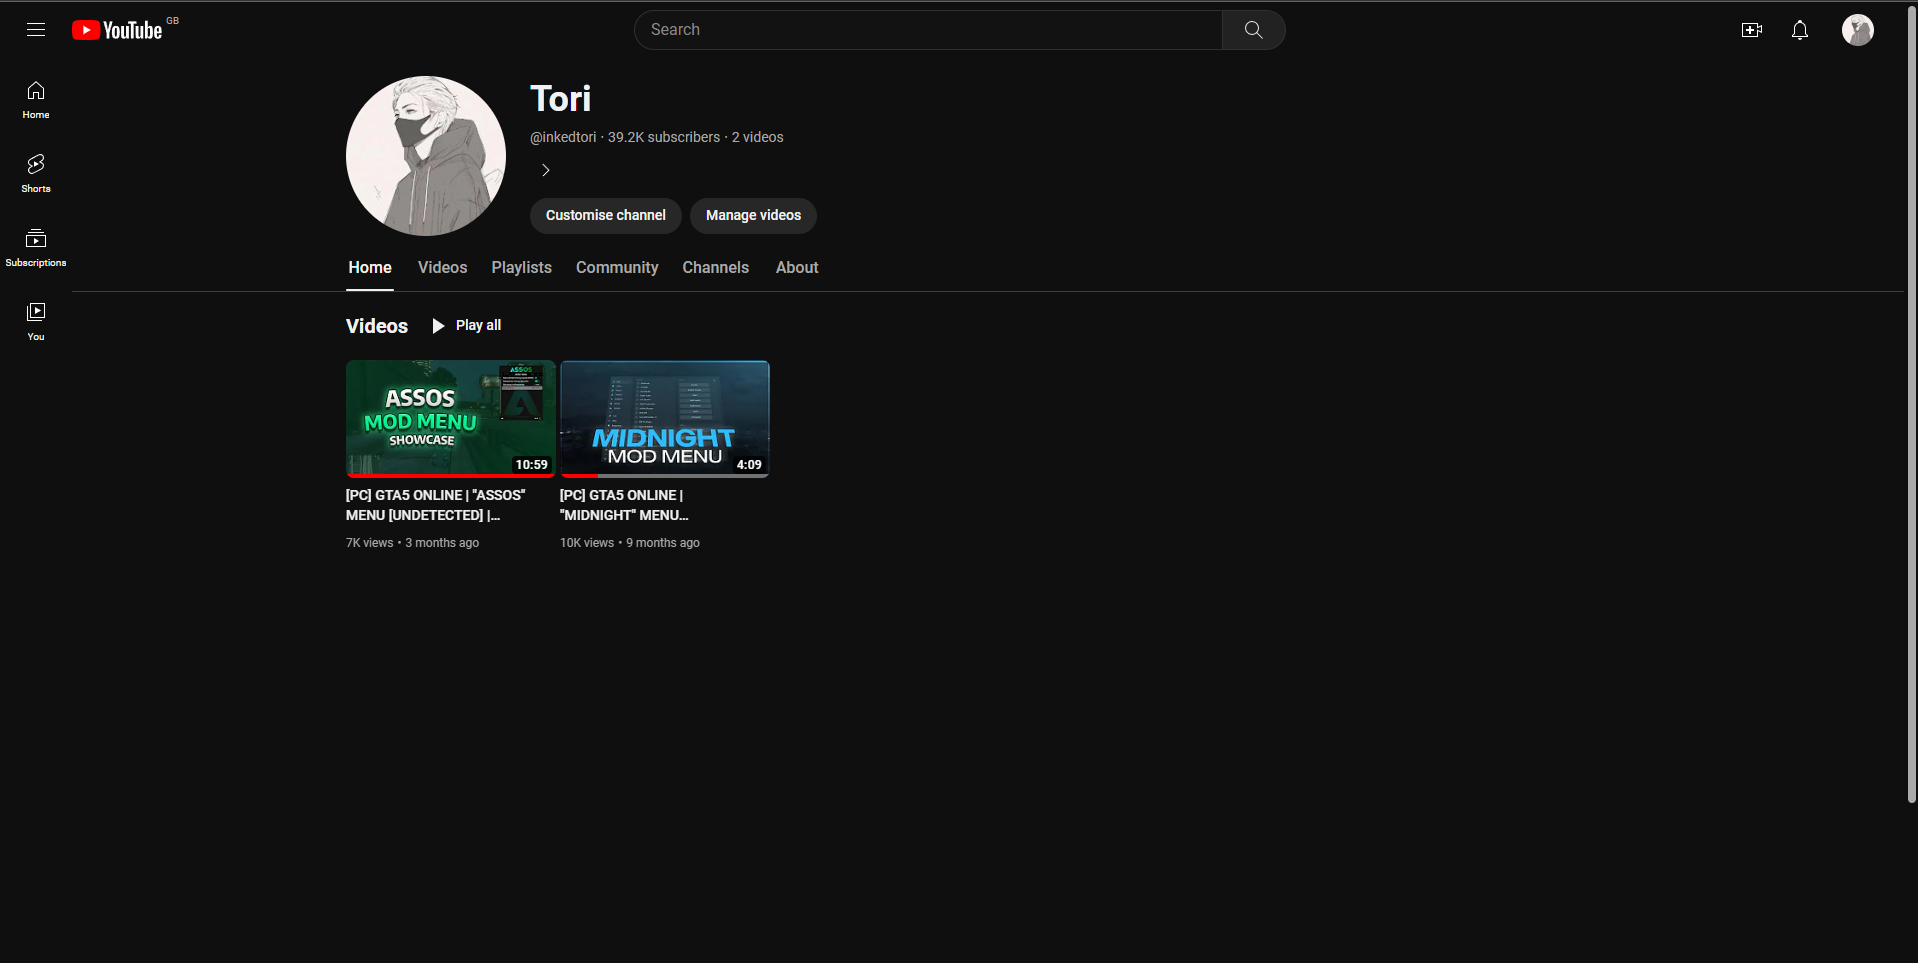
Task: Open ASSOS Mod Menu video thumbnail
Action: [450, 419]
